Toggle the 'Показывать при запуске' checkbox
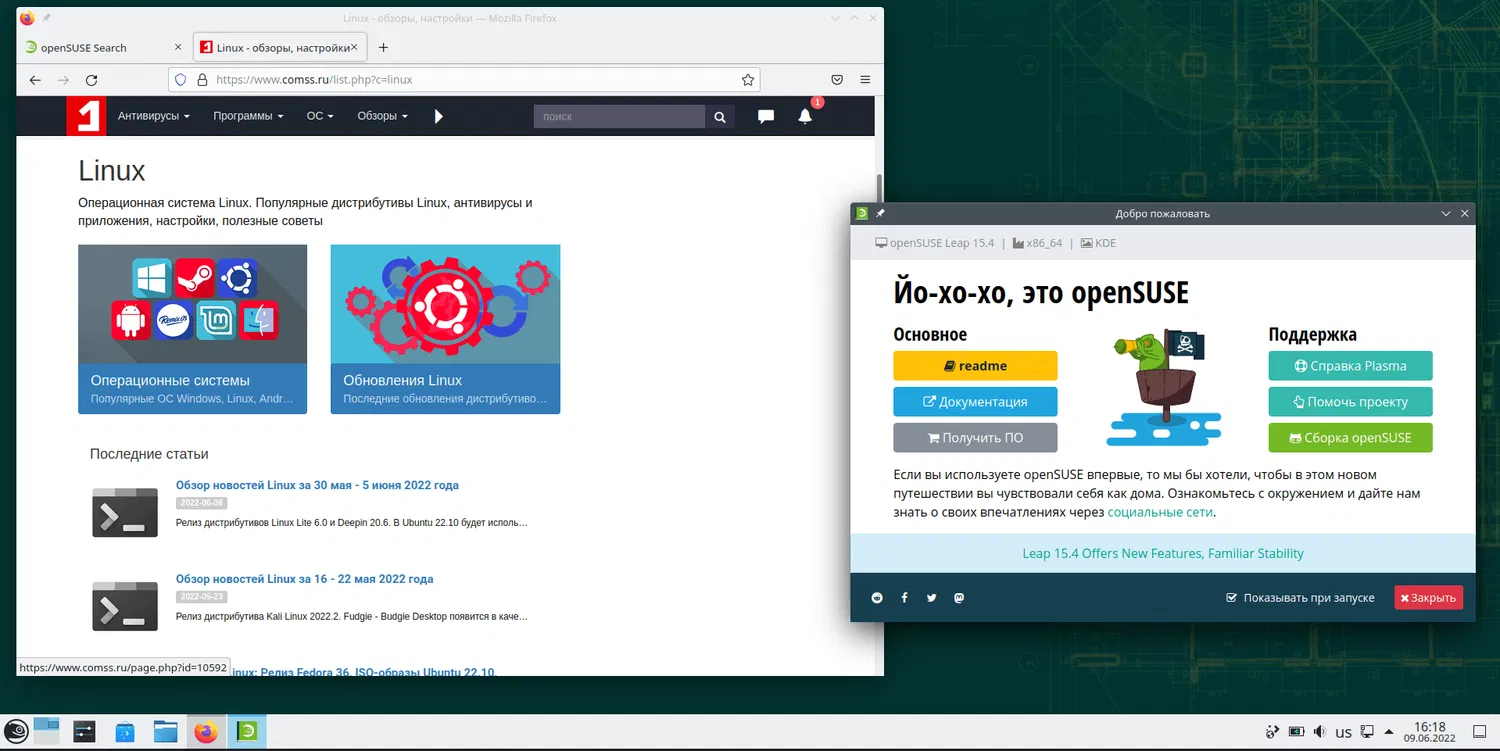The height and width of the screenshot is (751, 1500). 1232,598
